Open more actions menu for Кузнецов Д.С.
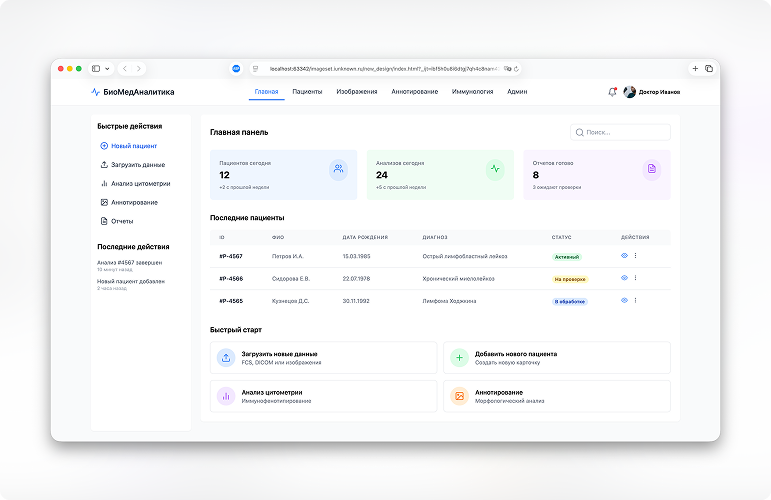This screenshot has height=500, width=771. (x=636, y=300)
